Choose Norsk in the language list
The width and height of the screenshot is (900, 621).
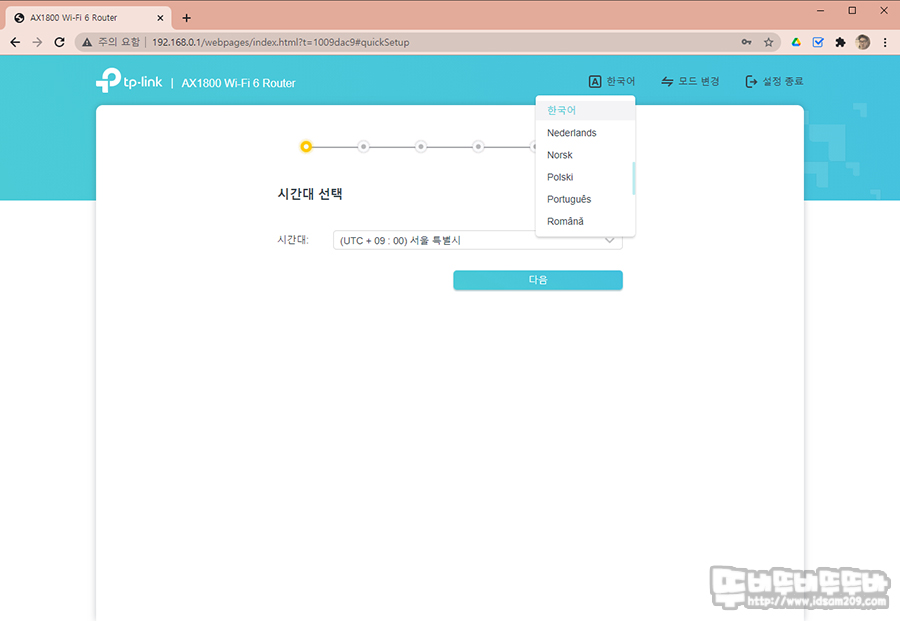[x=585, y=155]
